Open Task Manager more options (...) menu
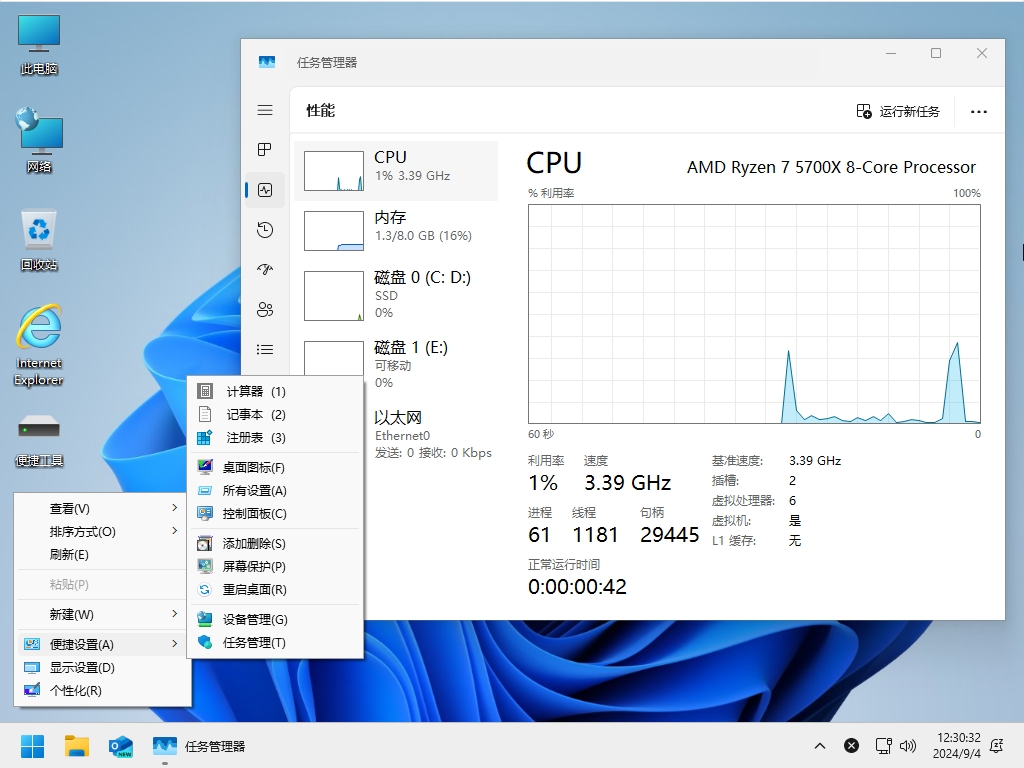 click(x=978, y=111)
